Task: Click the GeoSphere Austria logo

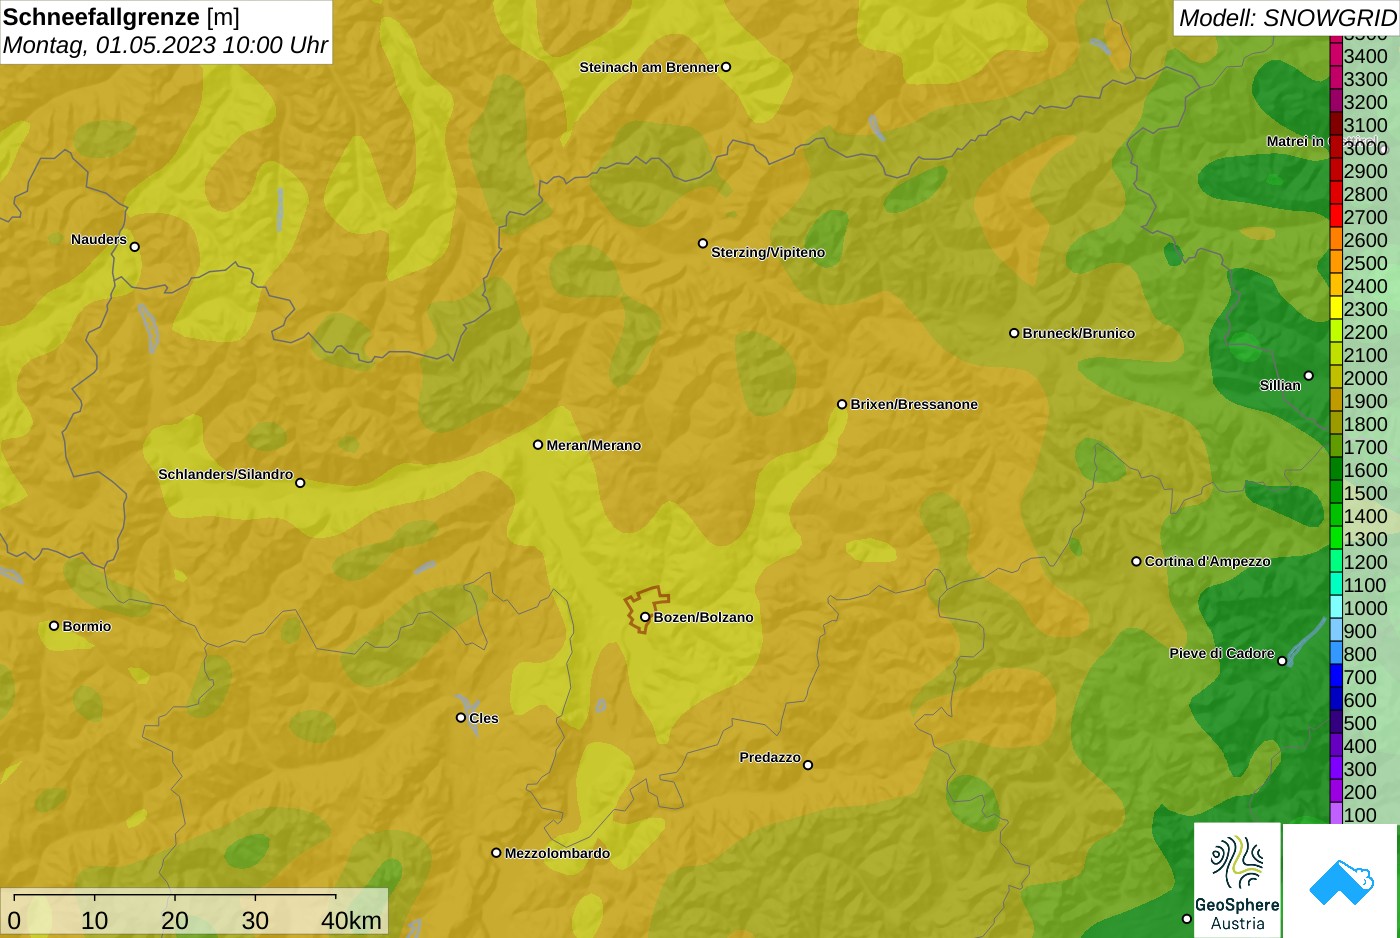Action: tap(1237, 880)
